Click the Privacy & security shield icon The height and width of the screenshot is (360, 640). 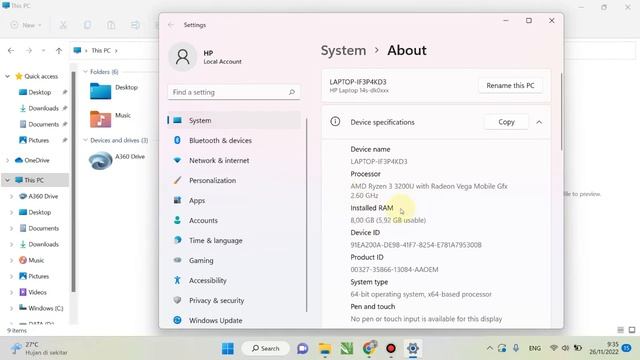point(177,300)
